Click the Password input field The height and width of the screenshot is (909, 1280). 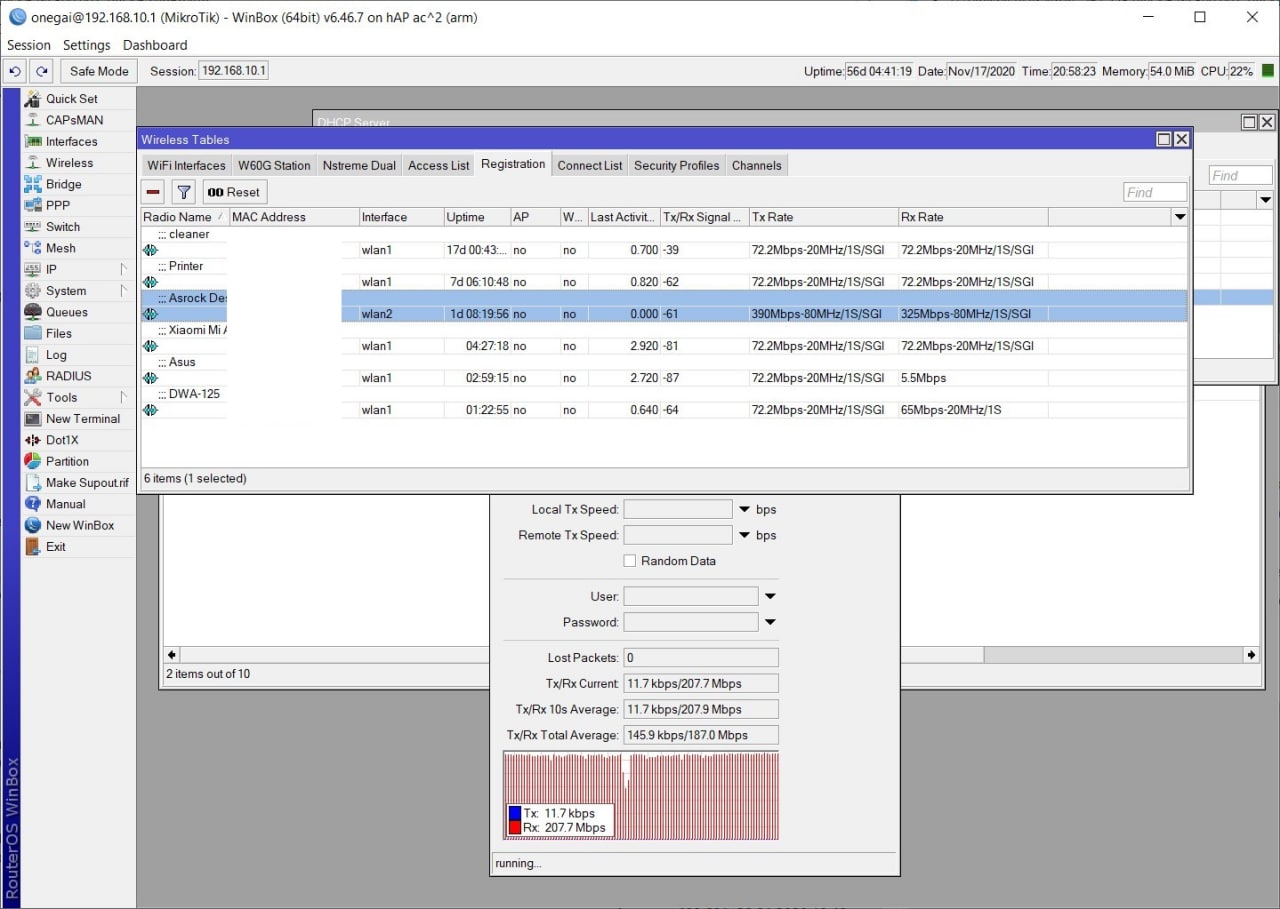(691, 622)
